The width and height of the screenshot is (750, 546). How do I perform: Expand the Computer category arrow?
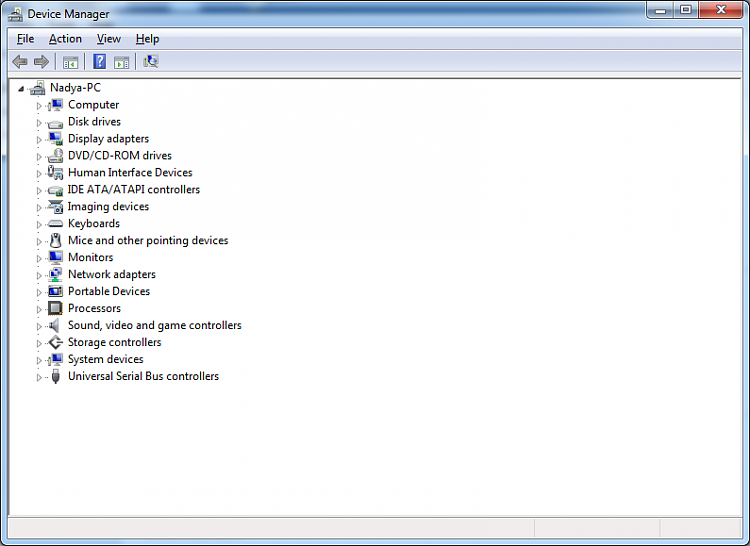39,106
